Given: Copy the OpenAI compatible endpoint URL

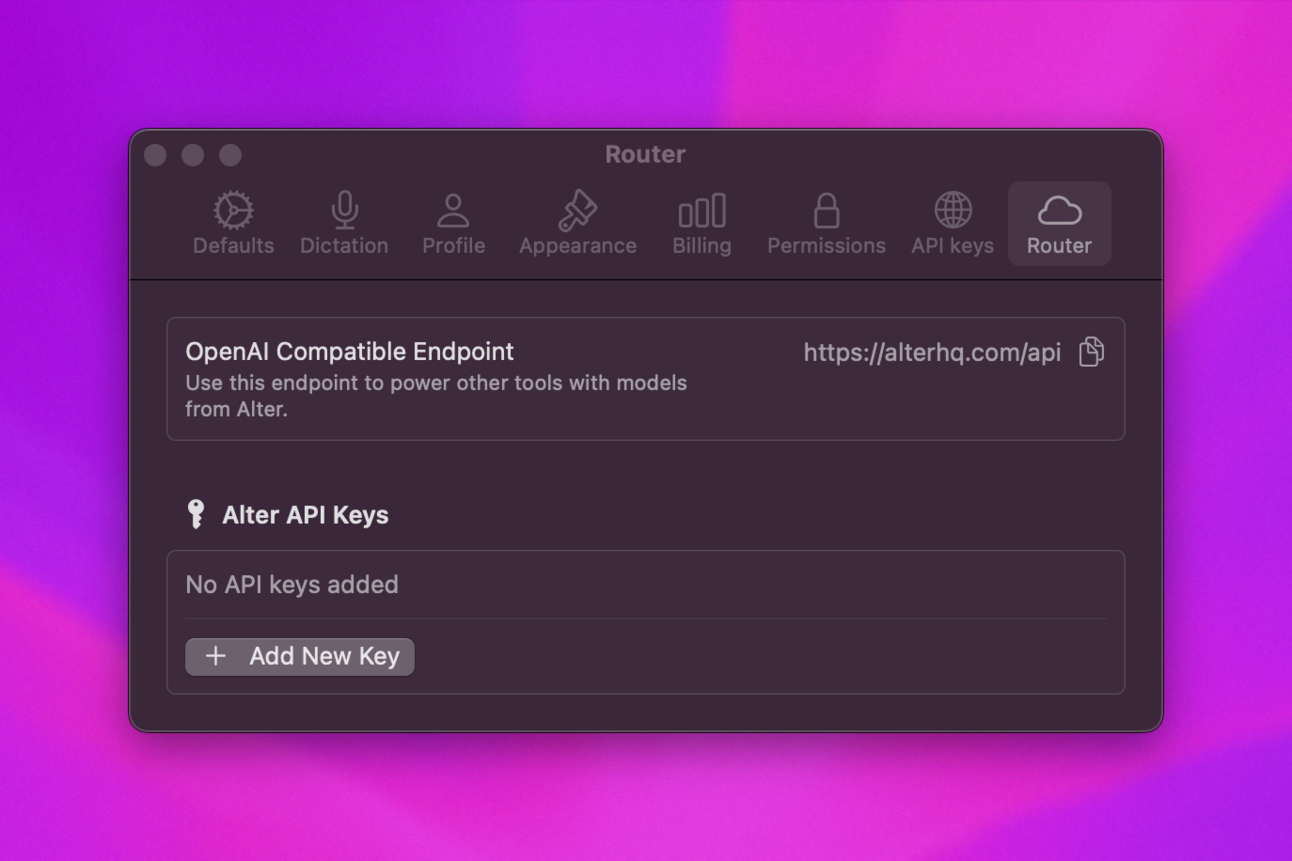Looking at the screenshot, I should [1091, 351].
